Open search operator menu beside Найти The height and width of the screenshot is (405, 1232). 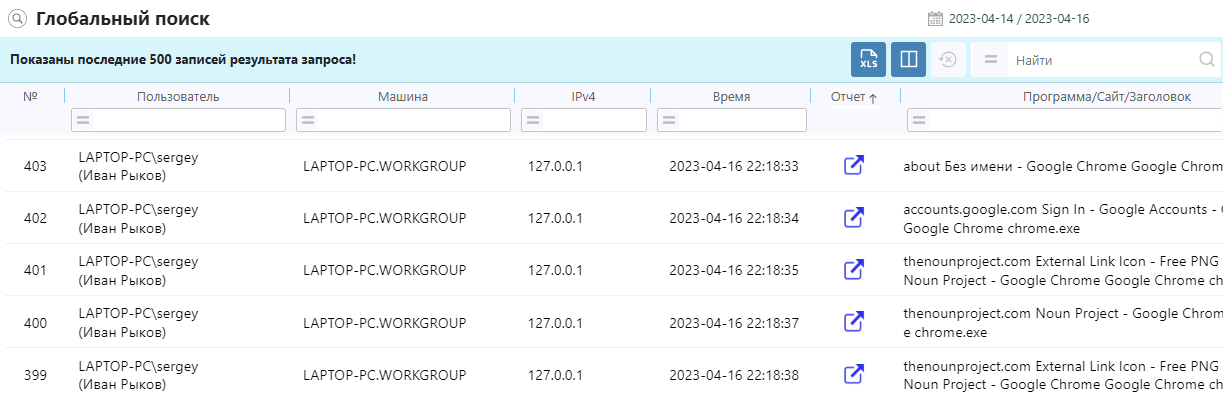(x=991, y=60)
